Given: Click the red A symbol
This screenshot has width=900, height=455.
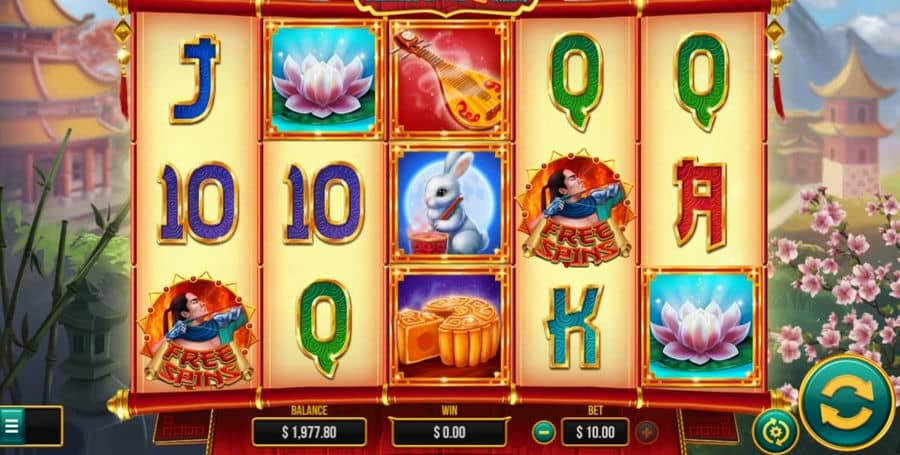Looking at the screenshot, I should click(700, 204).
